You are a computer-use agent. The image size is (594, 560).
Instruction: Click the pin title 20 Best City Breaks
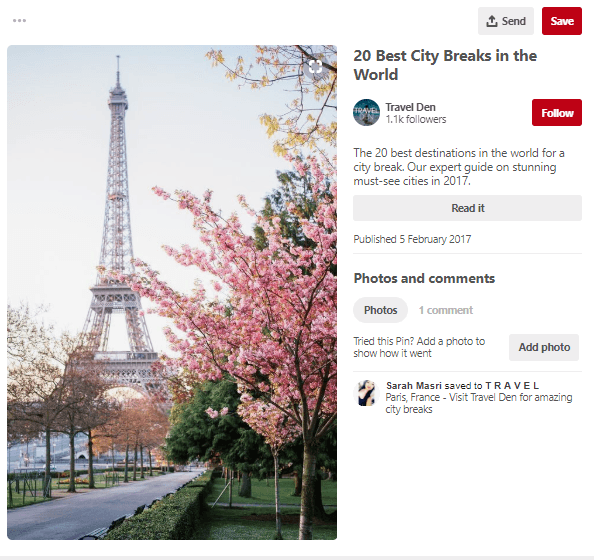pos(445,65)
